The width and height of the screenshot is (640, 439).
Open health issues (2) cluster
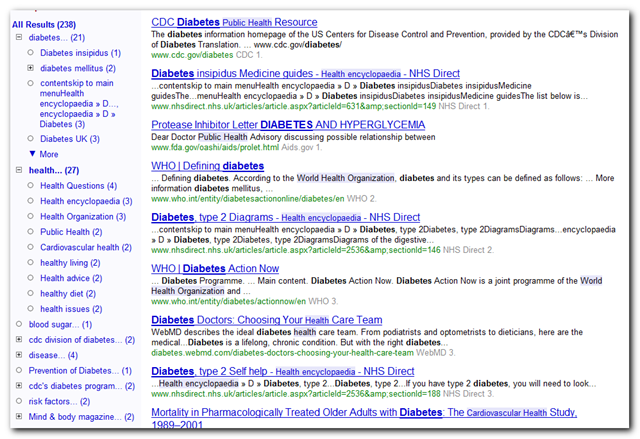coord(71,309)
